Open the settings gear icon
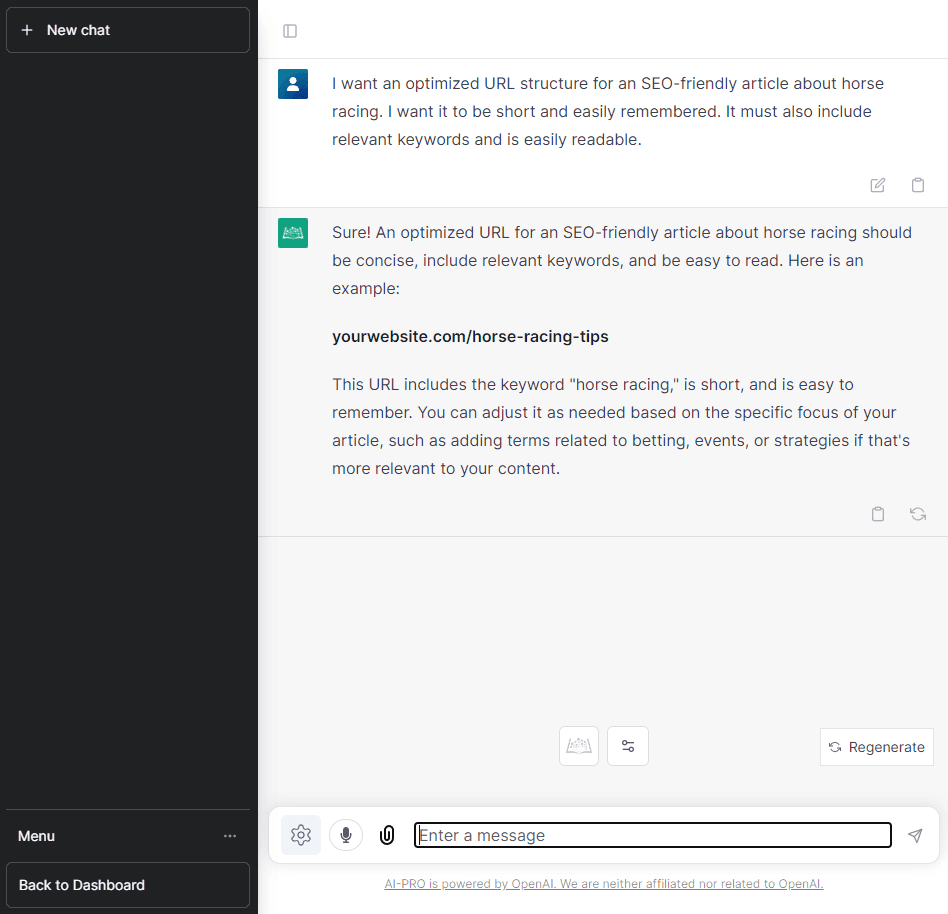The height and width of the screenshot is (914, 948). click(x=301, y=835)
